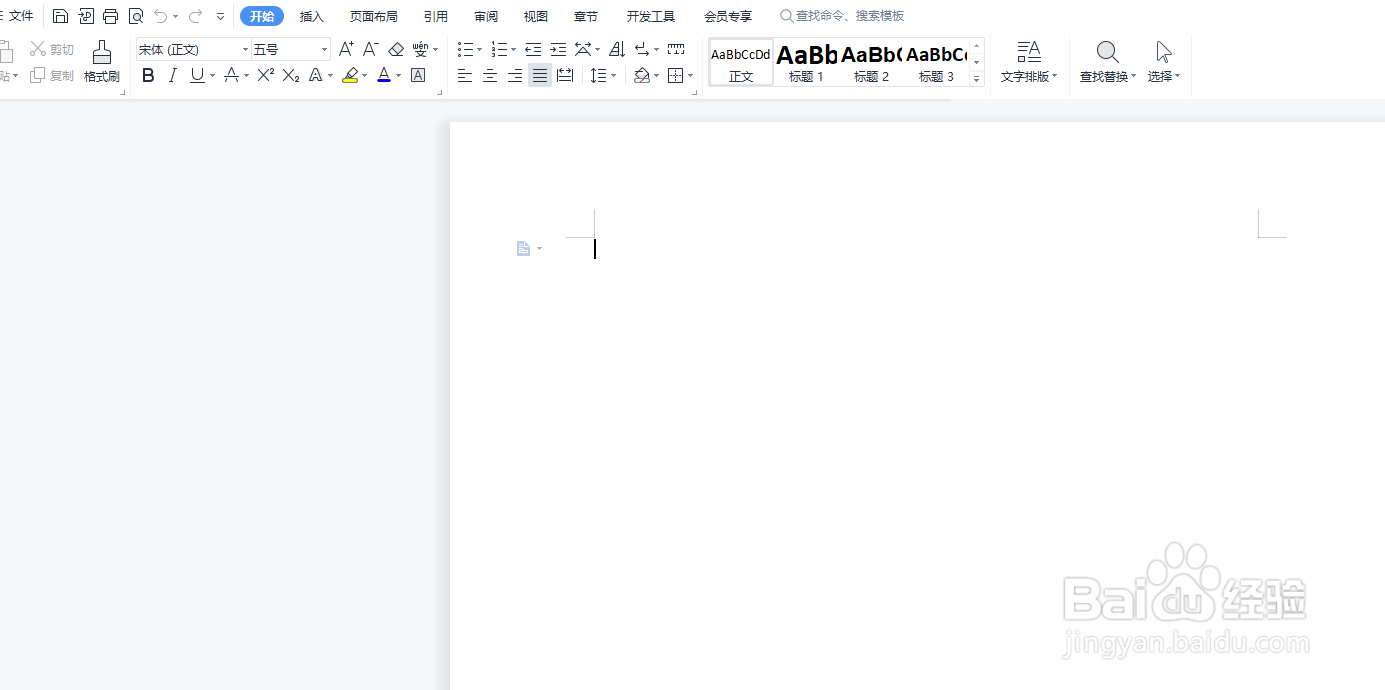Decrease font size with A- icon
The height and width of the screenshot is (690, 1385).
(x=370, y=49)
